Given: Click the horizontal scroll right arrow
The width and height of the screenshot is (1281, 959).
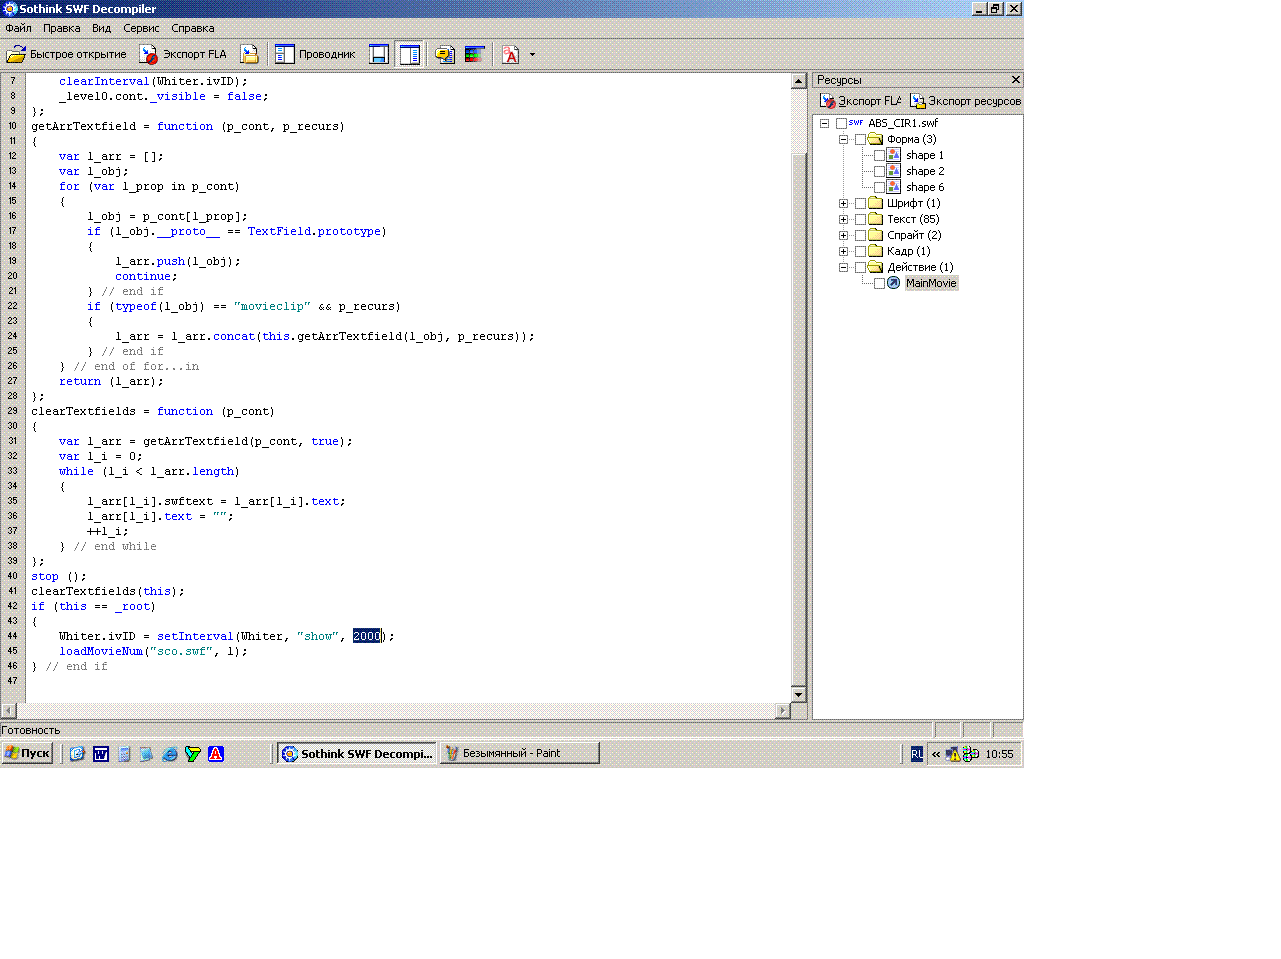Looking at the screenshot, I should click(x=783, y=710).
